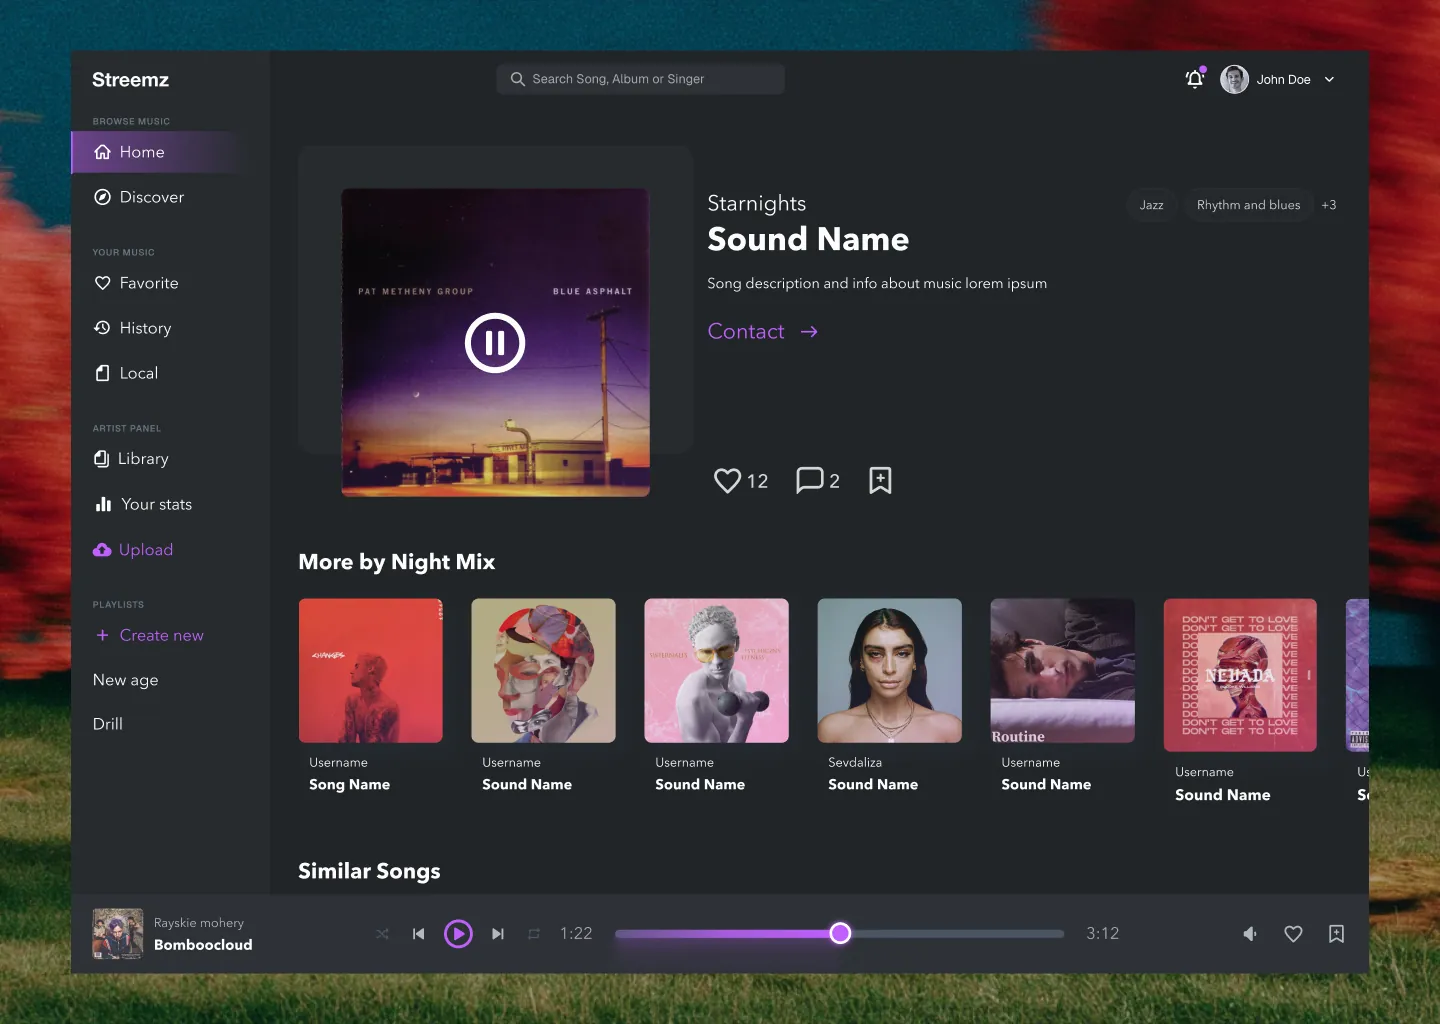Image resolution: width=1440 pixels, height=1024 pixels.
Task: Open the Bomboocloud track thumbnail in the player
Action: (x=118, y=934)
